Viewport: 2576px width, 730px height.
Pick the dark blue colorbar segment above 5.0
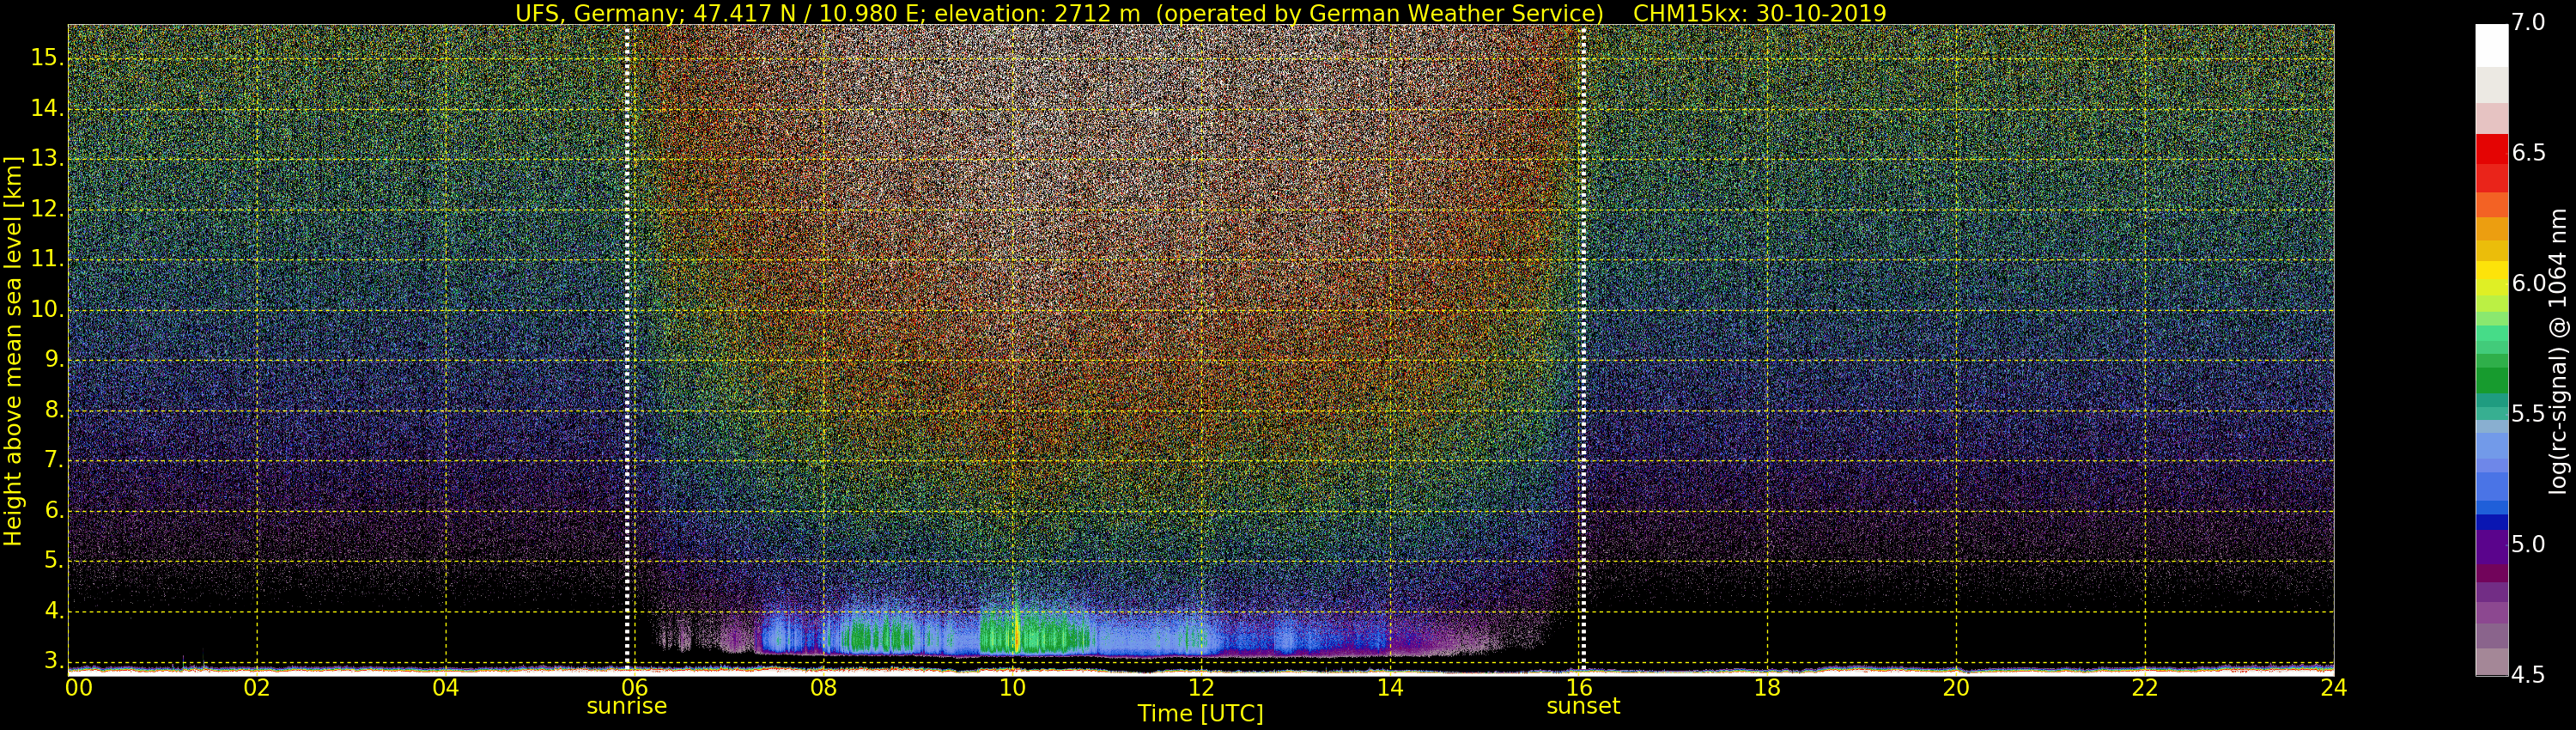click(2492, 522)
